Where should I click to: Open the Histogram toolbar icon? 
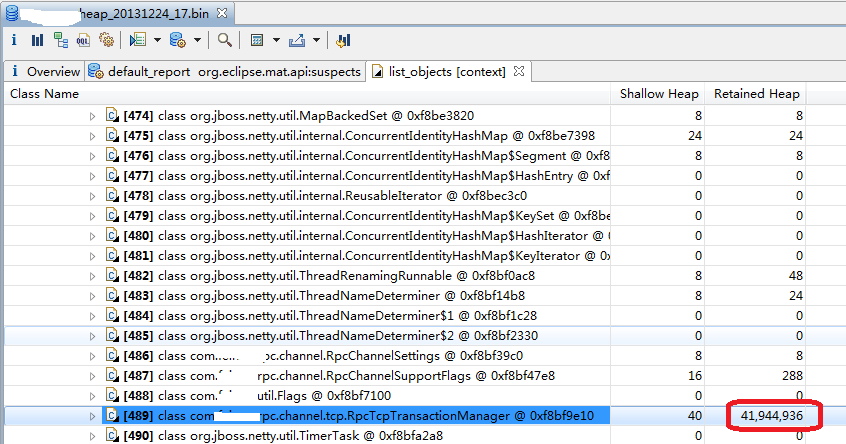click(37, 40)
